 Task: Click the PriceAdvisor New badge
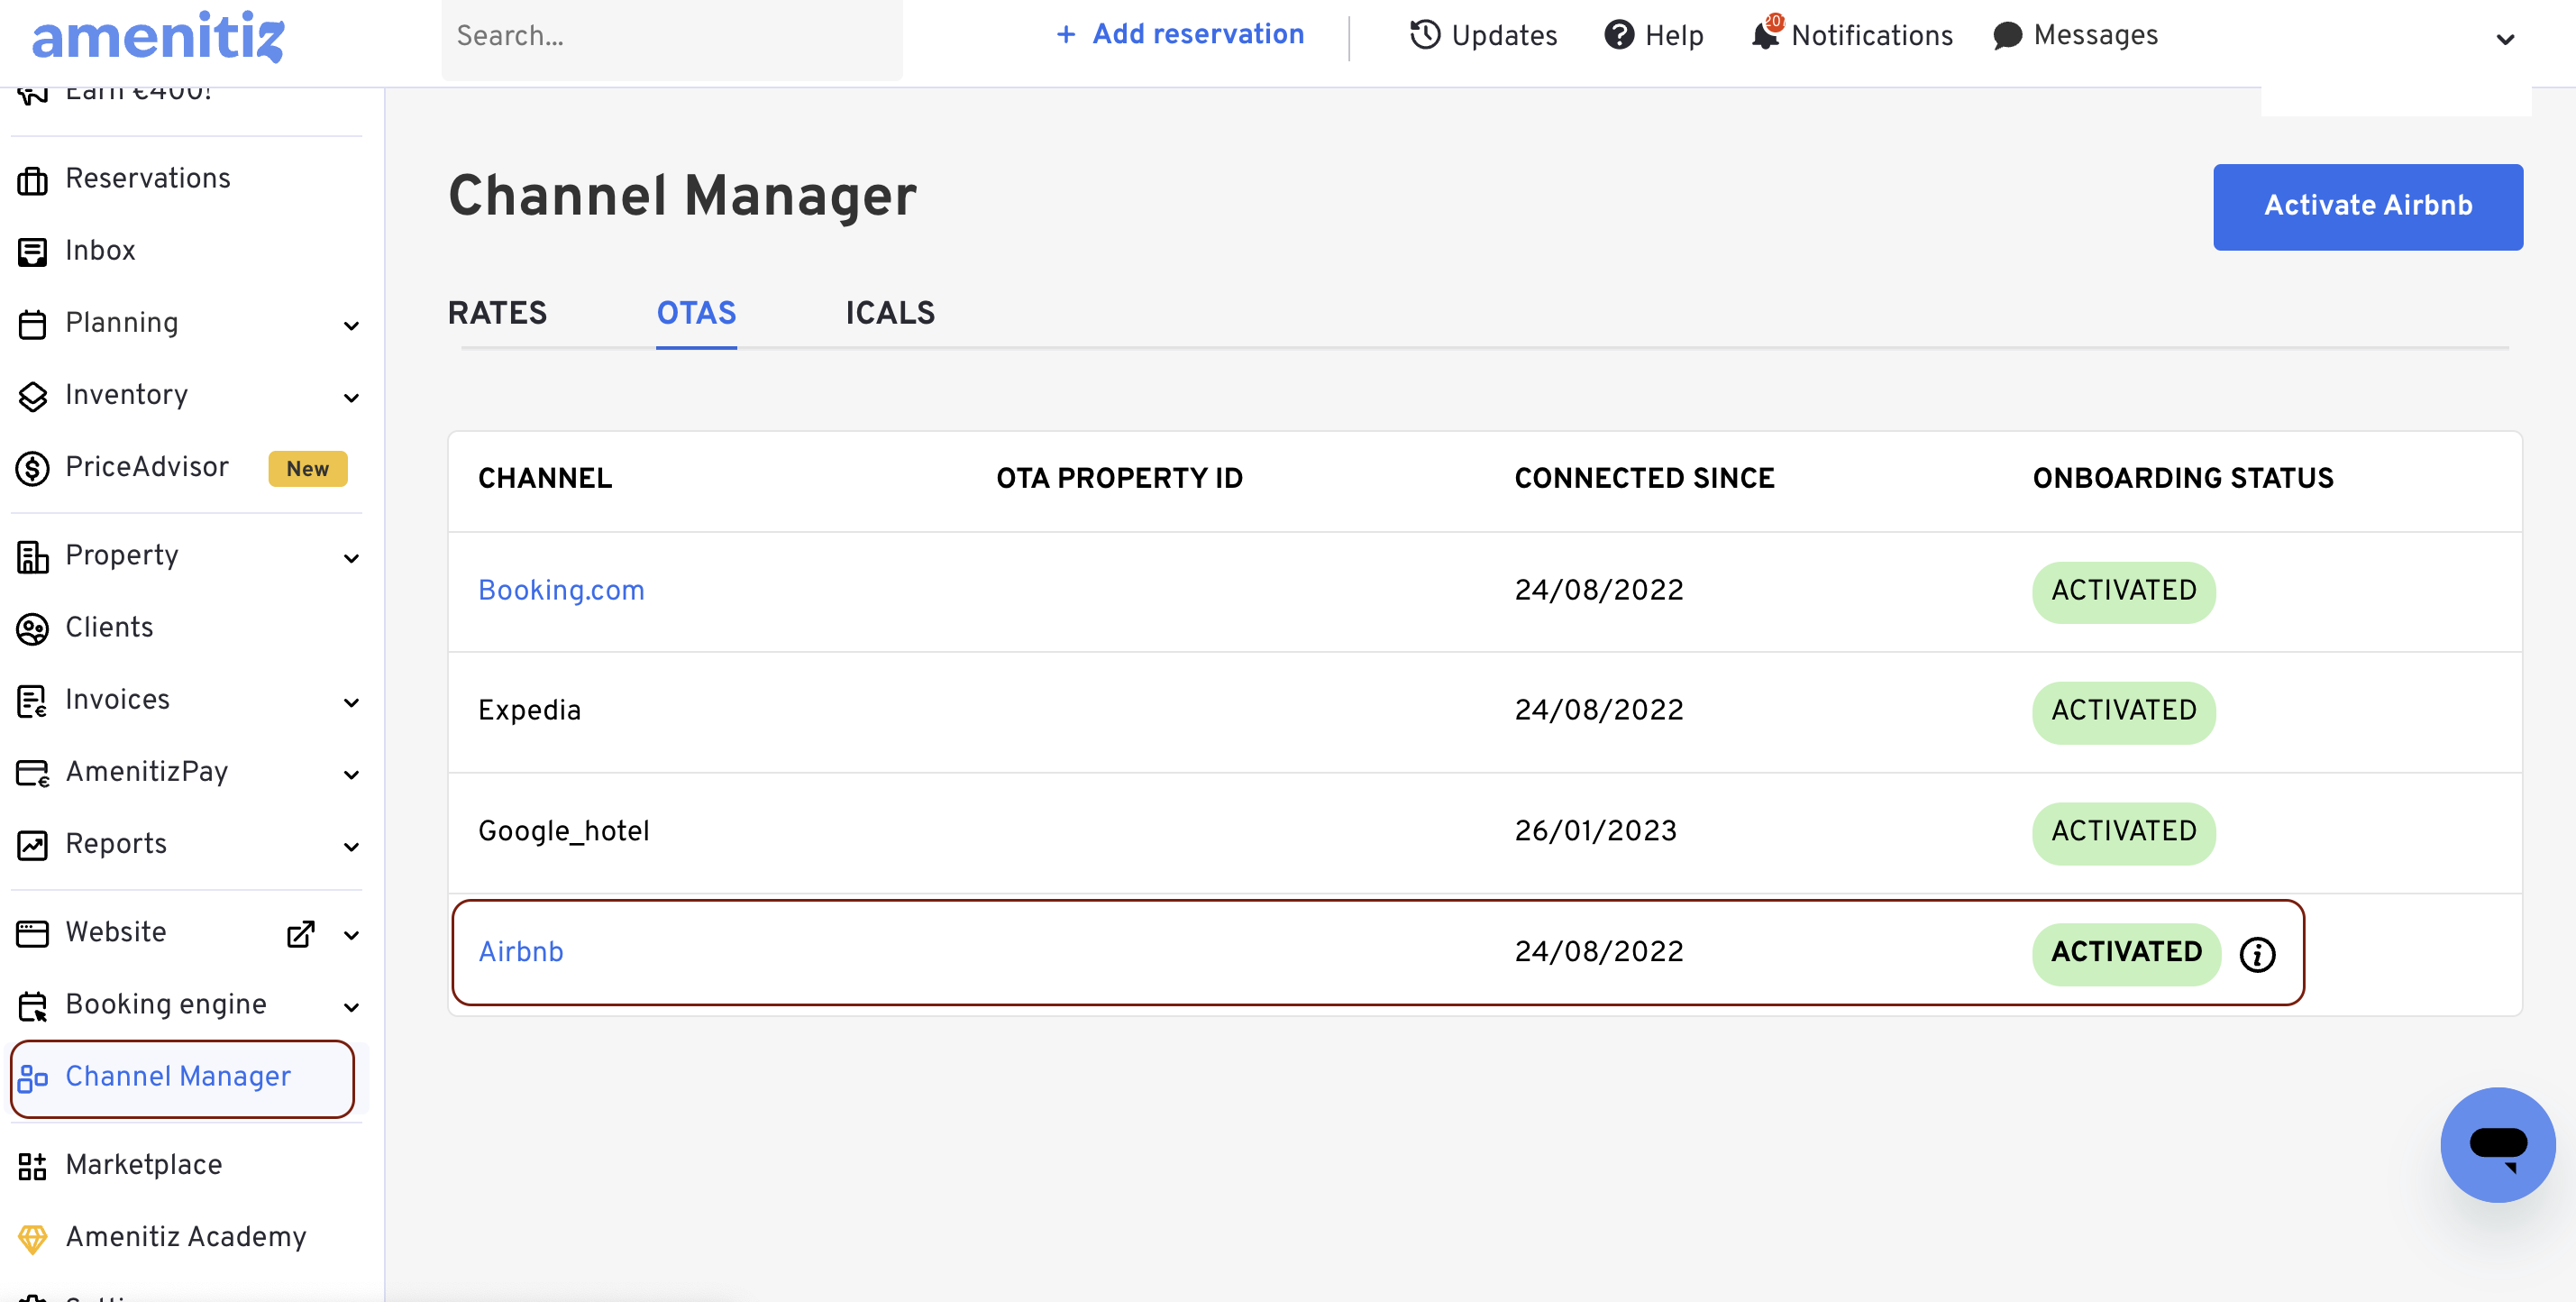(x=307, y=469)
